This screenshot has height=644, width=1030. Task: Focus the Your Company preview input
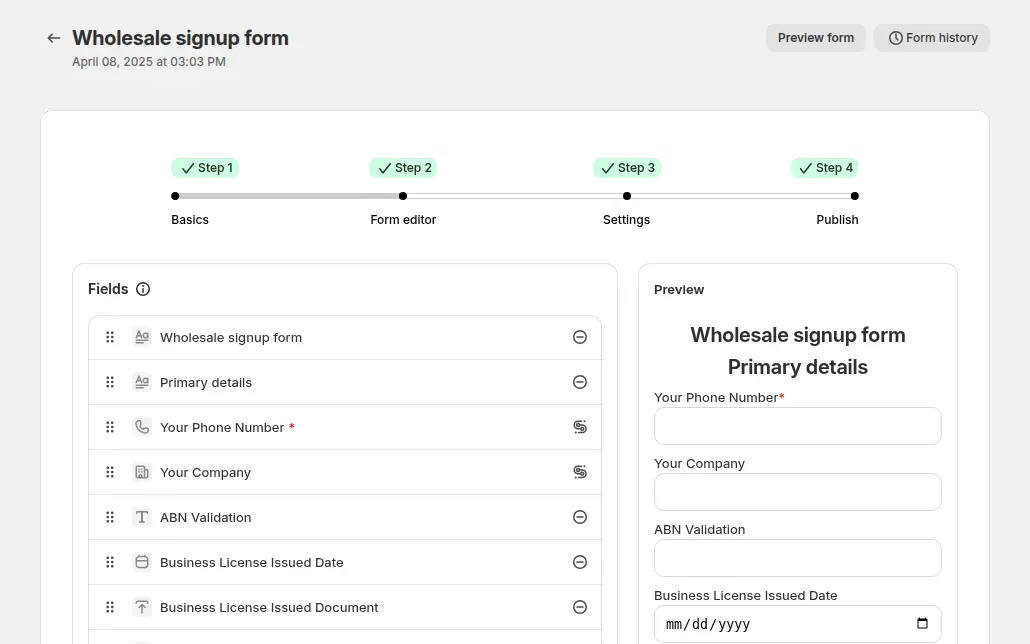pos(797,492)
